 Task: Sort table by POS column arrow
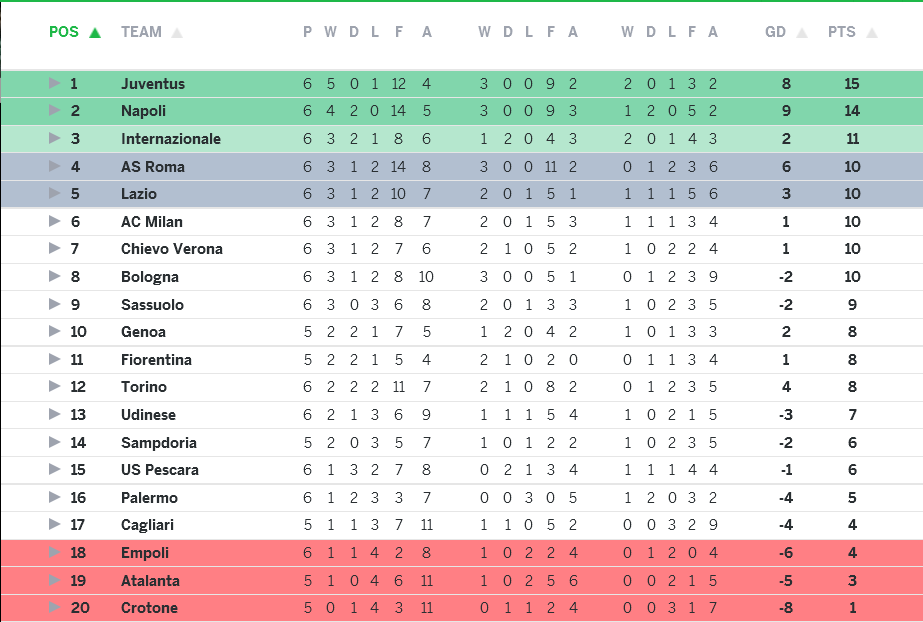click(x=95, y=33)
